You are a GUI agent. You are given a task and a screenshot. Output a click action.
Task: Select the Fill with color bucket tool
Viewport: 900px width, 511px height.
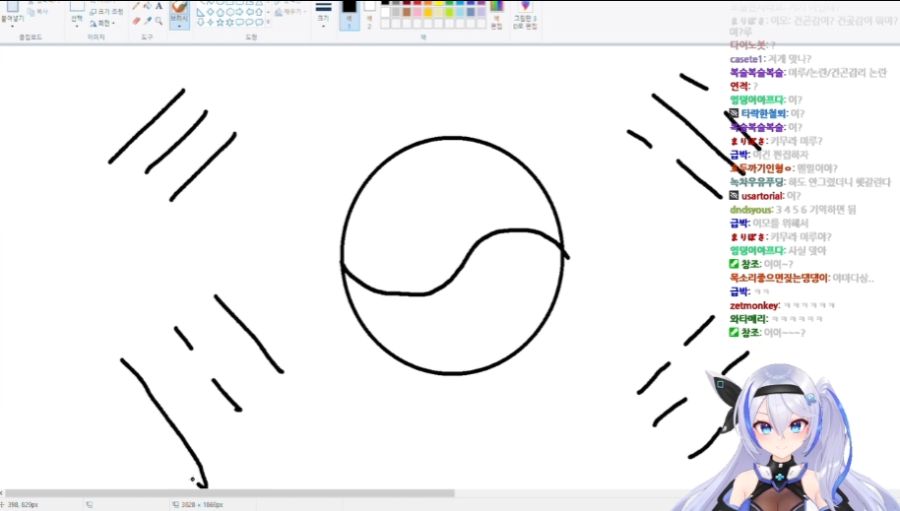point(148,6)
